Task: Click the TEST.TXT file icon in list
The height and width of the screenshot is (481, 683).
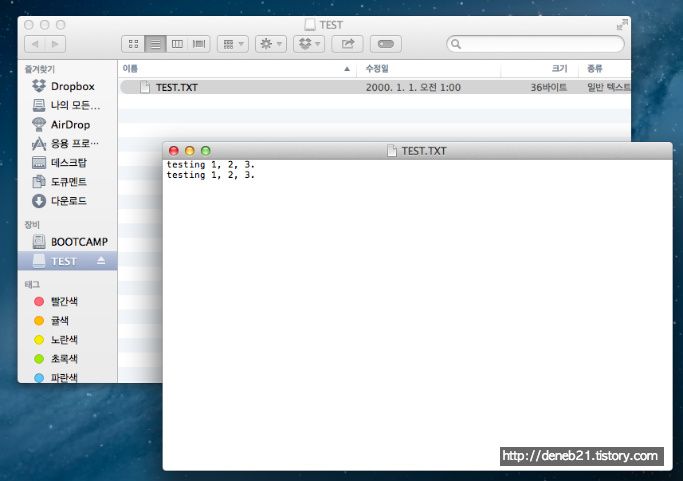Action: coord(145,87)
